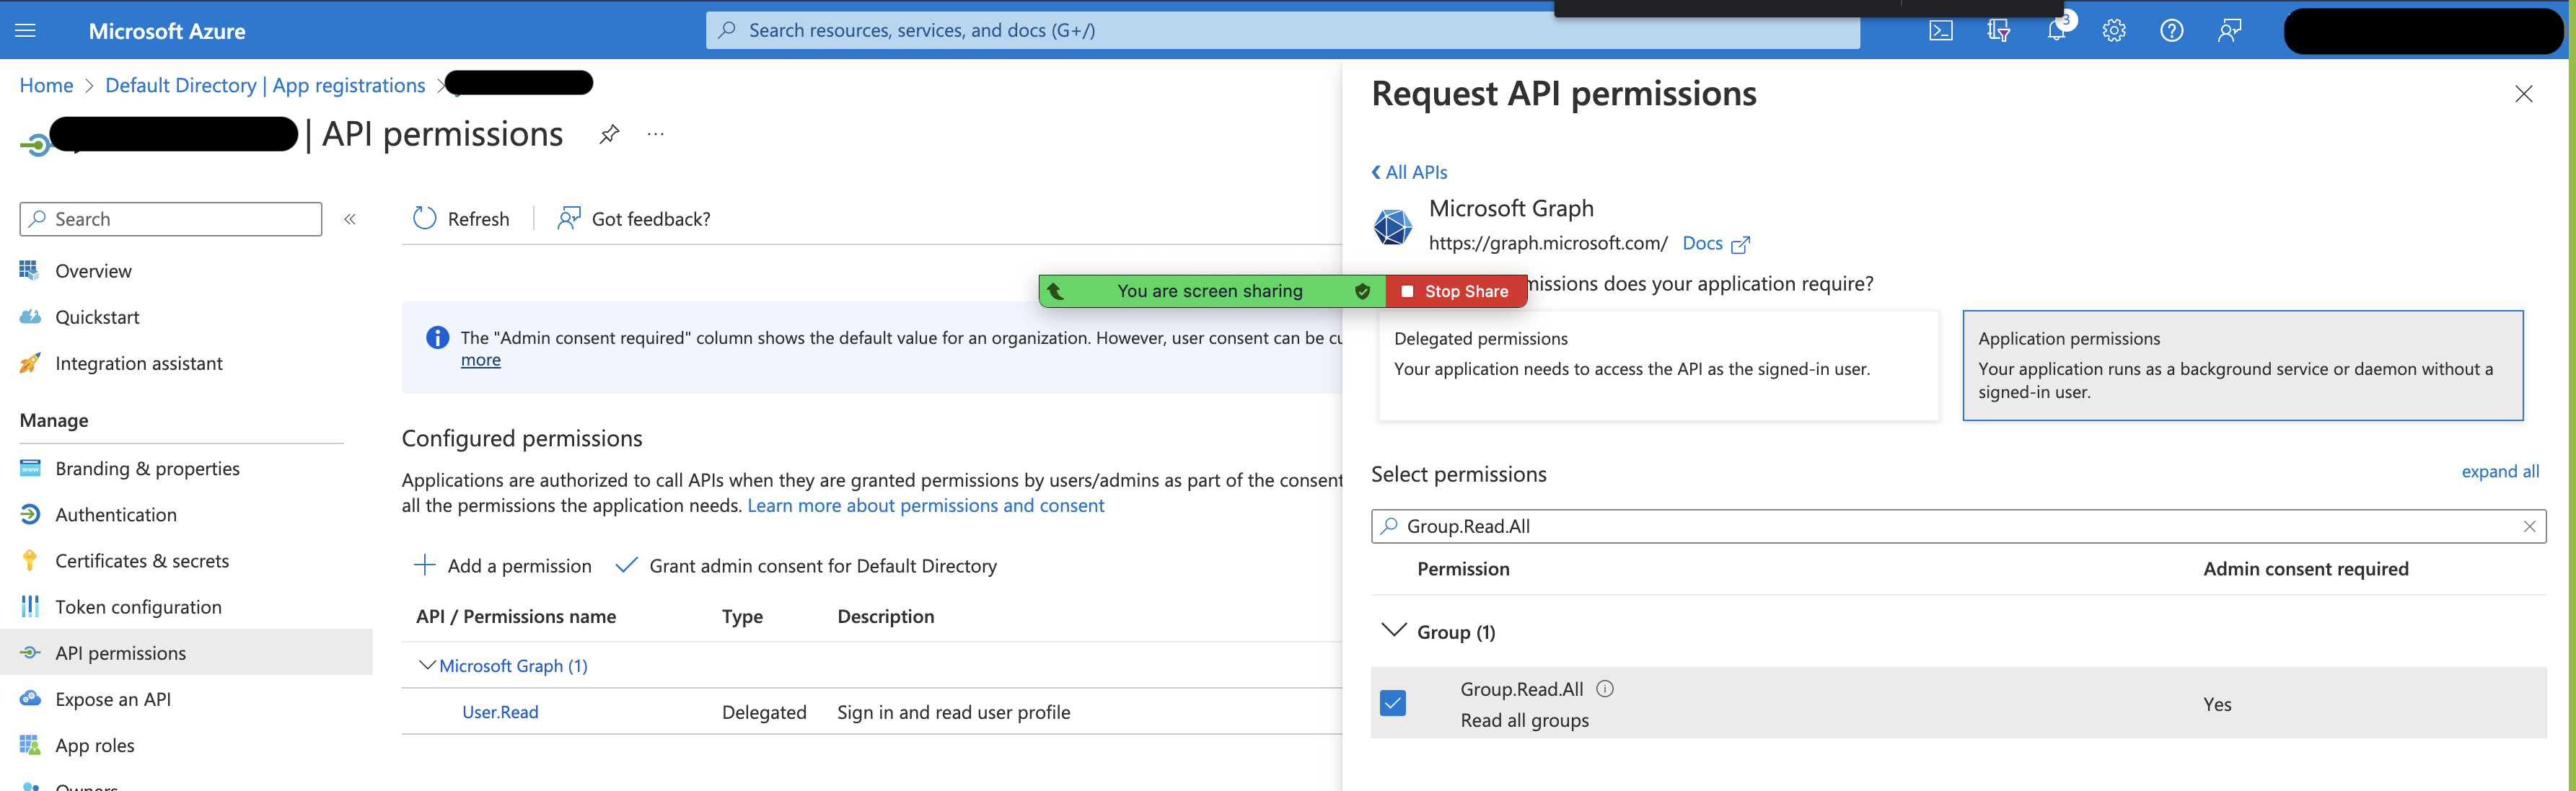Collapse the left sidebar menu
The width and height of the screenshot is (2576, 791).
click(x=350, y=219)
